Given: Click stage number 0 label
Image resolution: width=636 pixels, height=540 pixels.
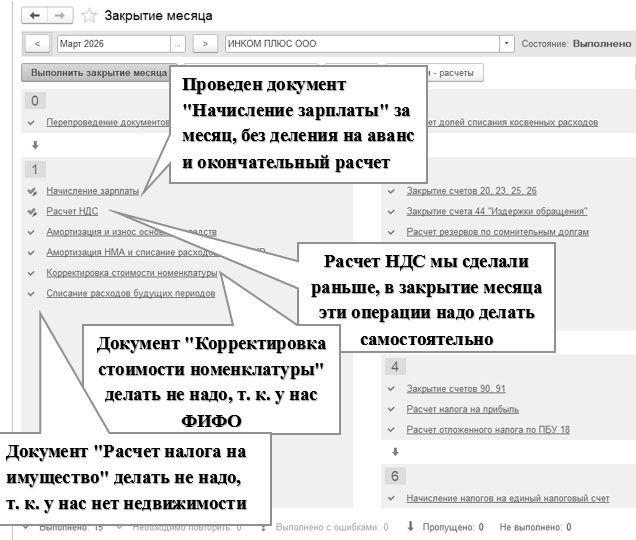Looking at the screenshot, I should click(35, 101).
